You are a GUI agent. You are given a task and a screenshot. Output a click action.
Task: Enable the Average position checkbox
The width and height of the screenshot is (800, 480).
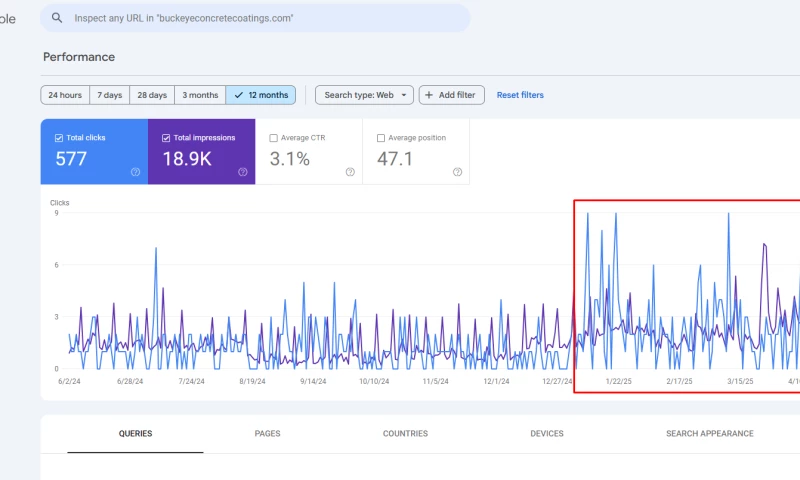[x=381, y=138]
